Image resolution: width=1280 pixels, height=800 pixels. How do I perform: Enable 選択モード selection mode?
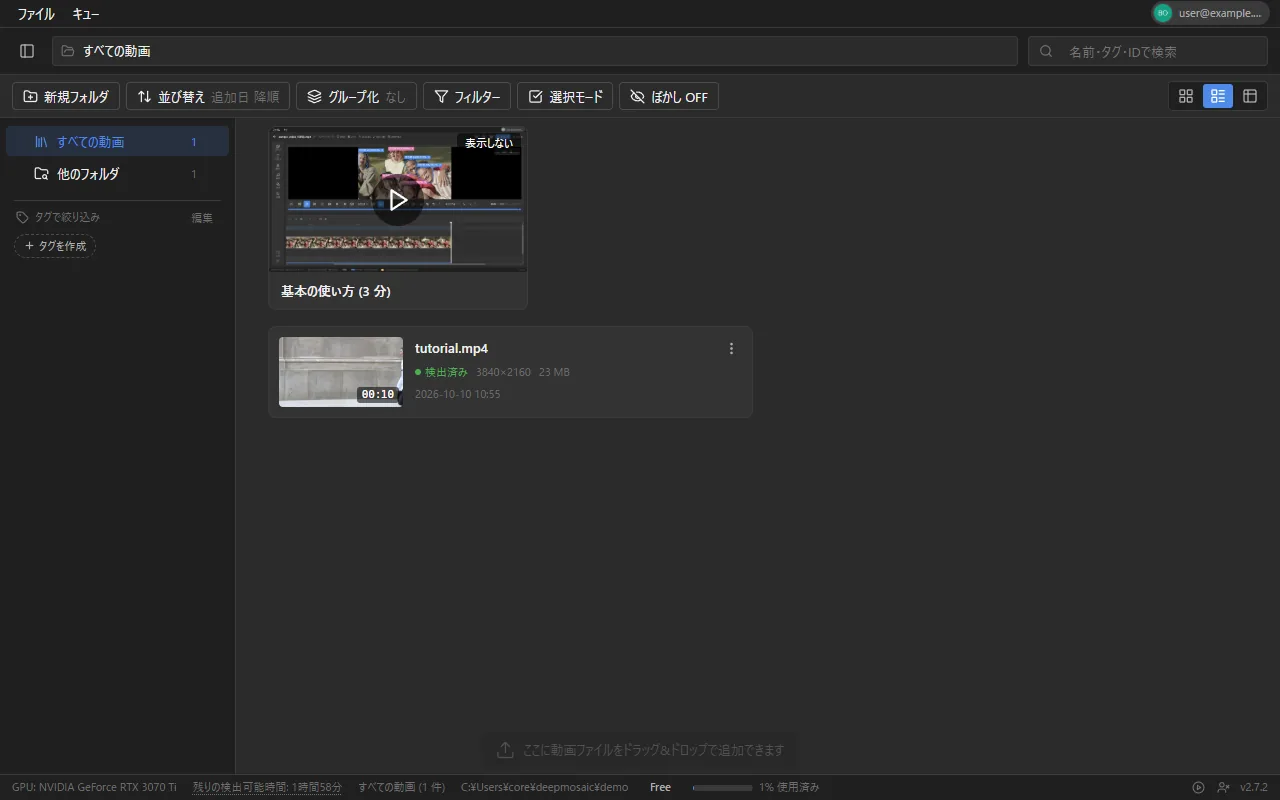click(x=565, y=97)
